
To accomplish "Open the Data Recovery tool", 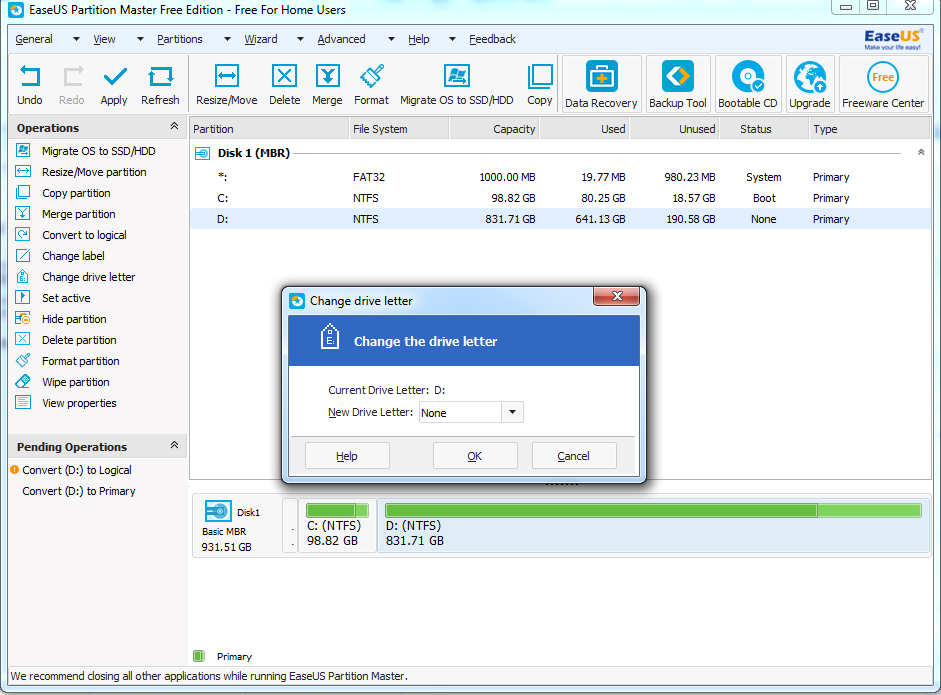I will 601,84.
